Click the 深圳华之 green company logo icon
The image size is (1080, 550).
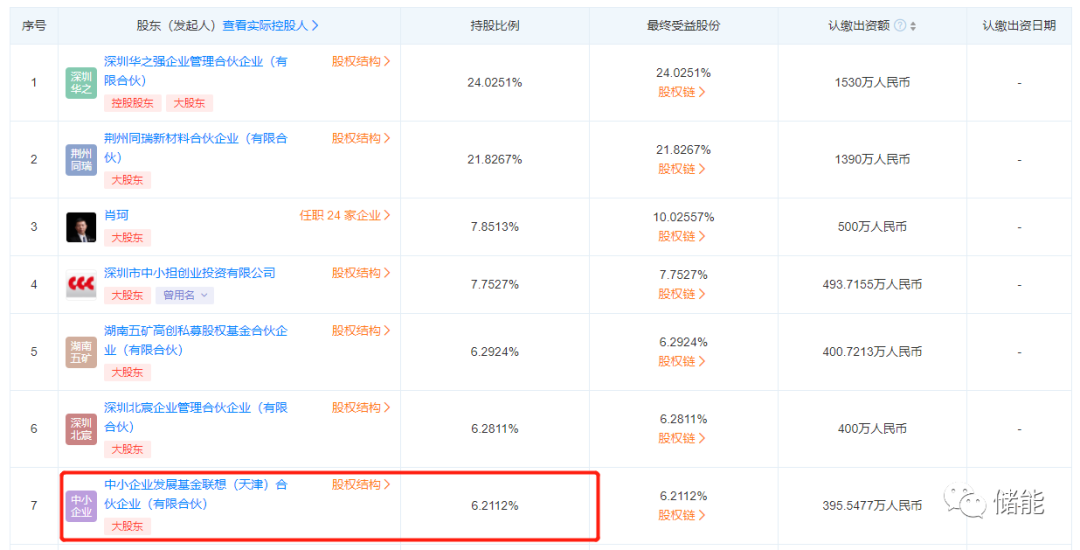pyautogui.click(x=81, y=83)
